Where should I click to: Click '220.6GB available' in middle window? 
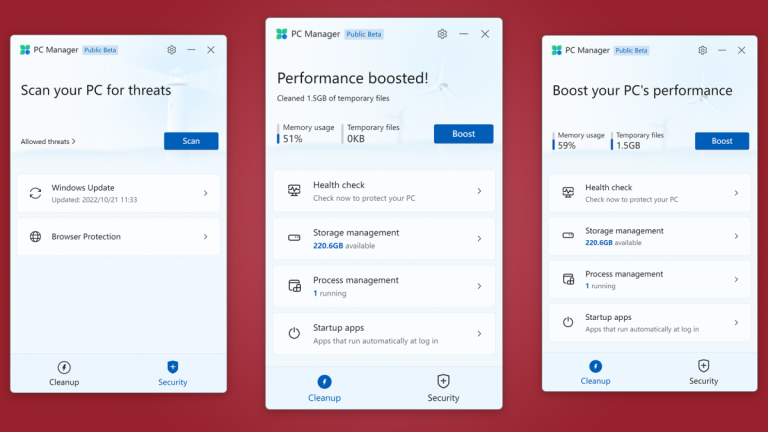click(x=344, y=246)
